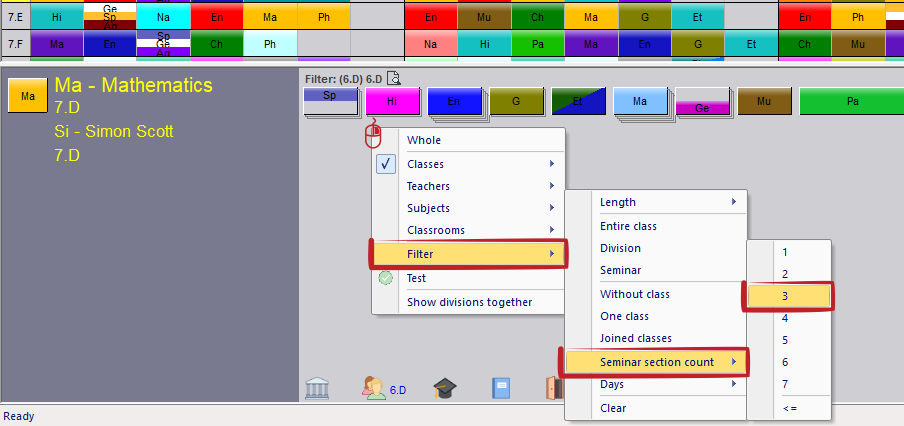
Task: Click the graduation cap teachers icon
Action: [x=445, y=389]
